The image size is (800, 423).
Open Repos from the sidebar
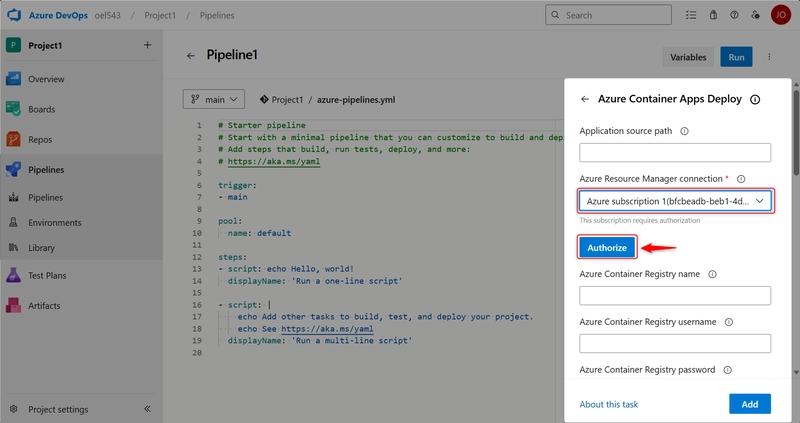14,140
